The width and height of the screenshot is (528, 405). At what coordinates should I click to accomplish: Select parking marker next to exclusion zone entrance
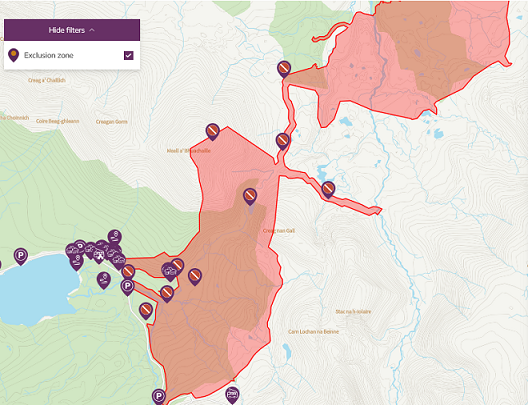coord(127,287)
